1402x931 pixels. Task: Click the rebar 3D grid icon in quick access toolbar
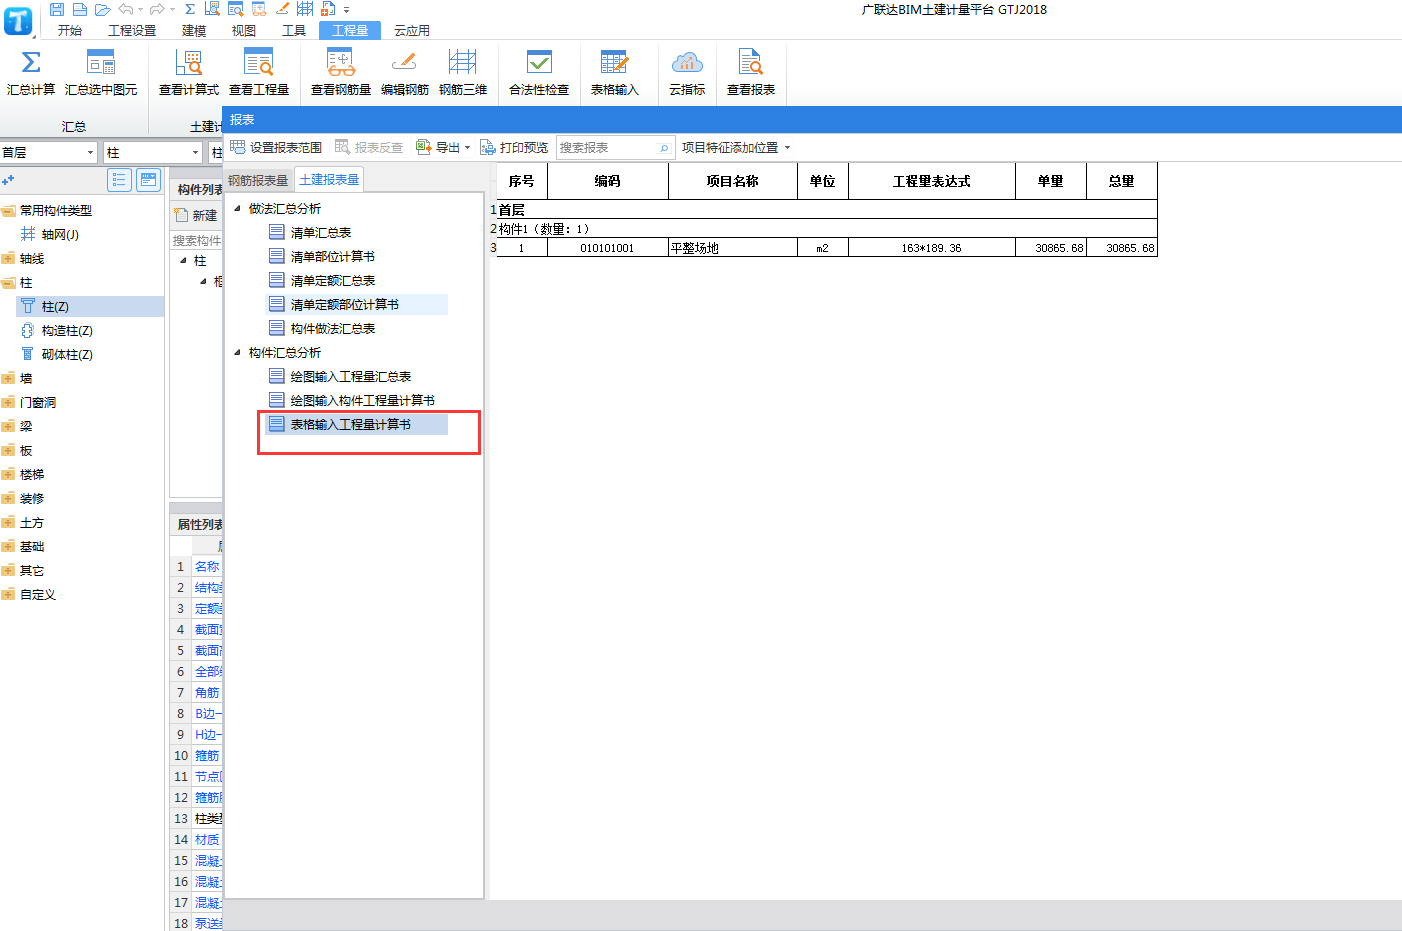tap(305, 9)
